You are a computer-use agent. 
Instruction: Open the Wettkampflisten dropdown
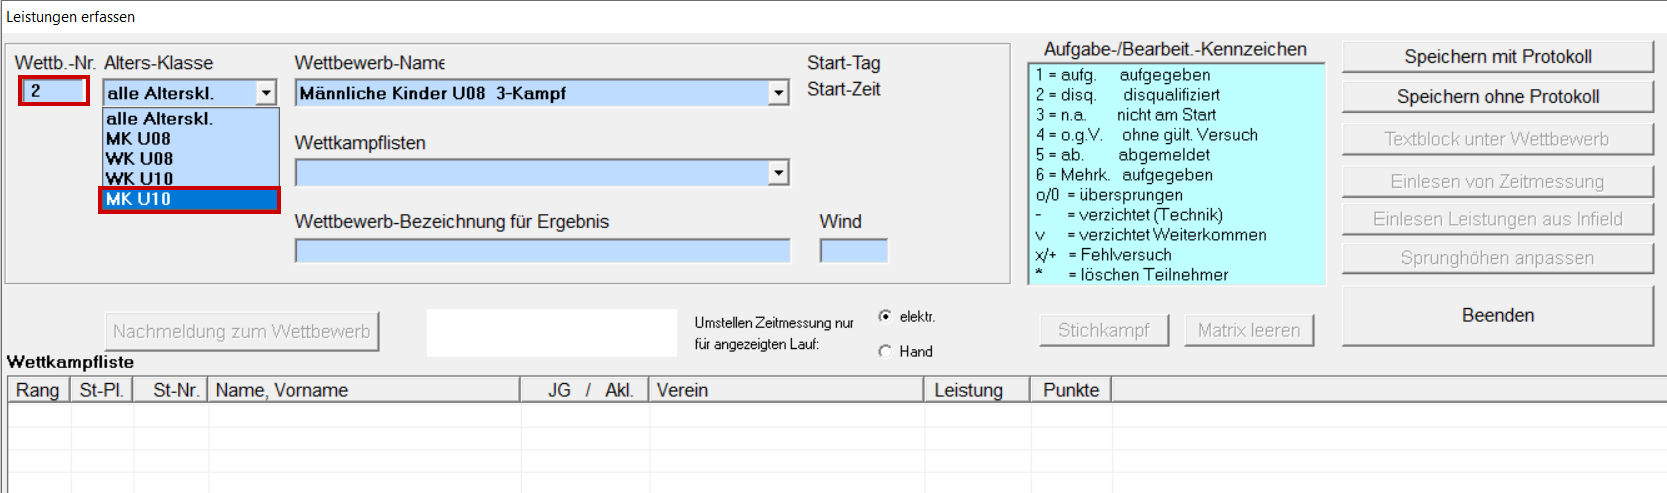pyautogui.click(x=779, y=173)
